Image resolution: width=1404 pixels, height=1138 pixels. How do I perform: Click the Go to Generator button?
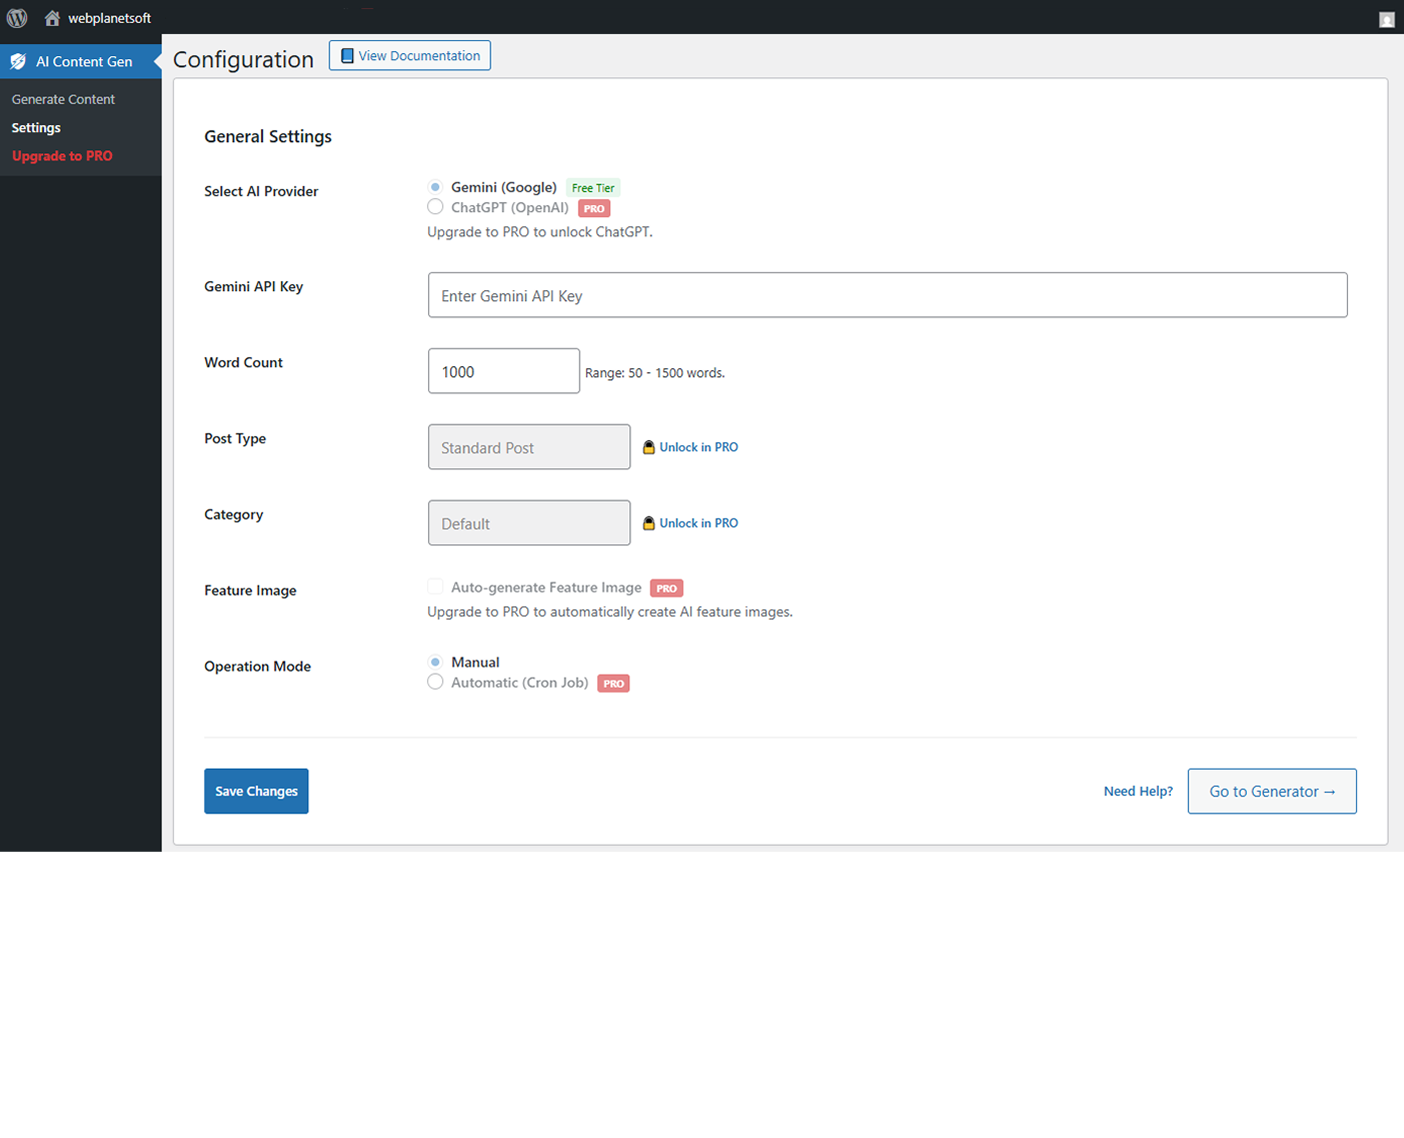click(1271, 791)
